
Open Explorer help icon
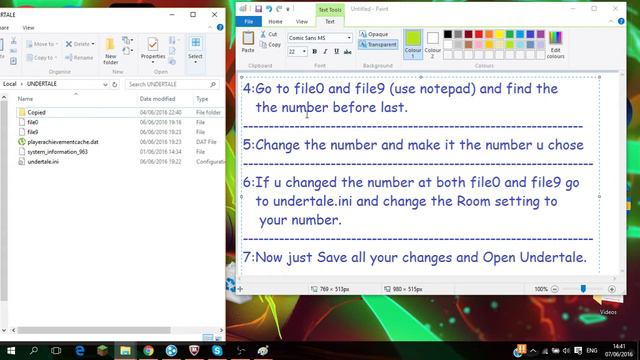click(x=220, y=27)
